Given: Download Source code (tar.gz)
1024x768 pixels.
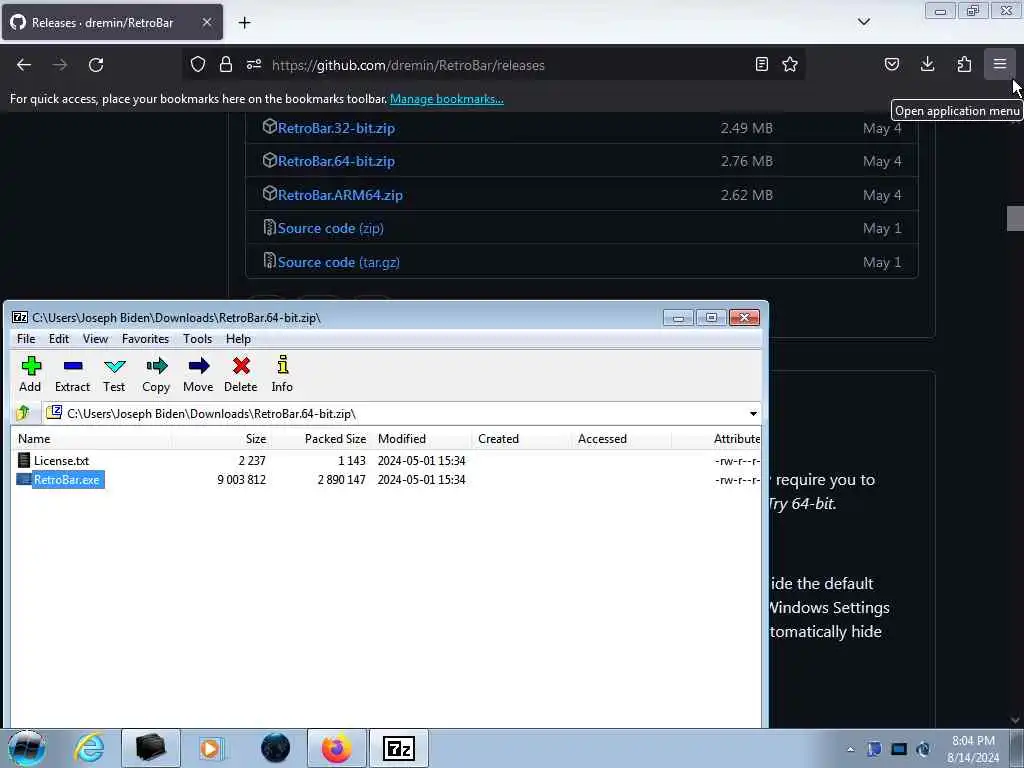Looking at the screenshot, I should [338, 263].
